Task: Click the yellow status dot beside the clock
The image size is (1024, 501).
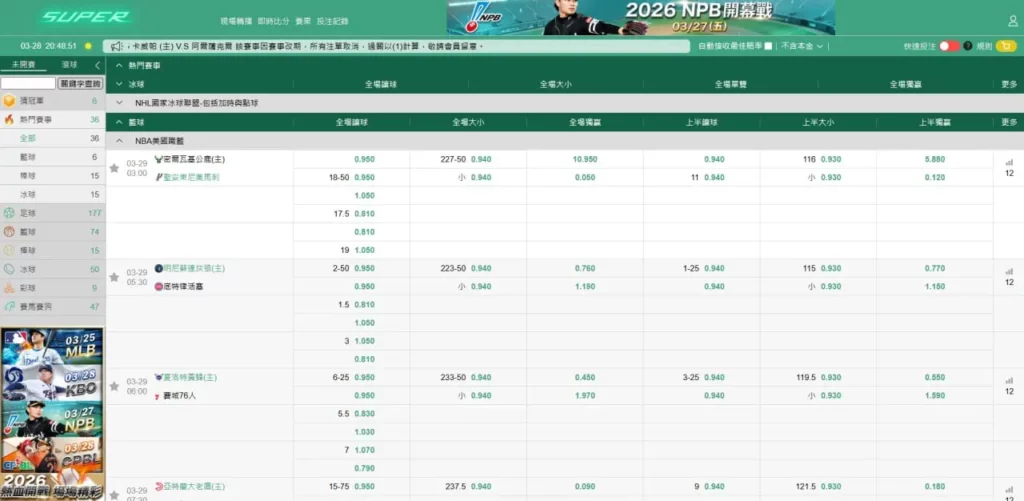Action: tap(88, 46)
